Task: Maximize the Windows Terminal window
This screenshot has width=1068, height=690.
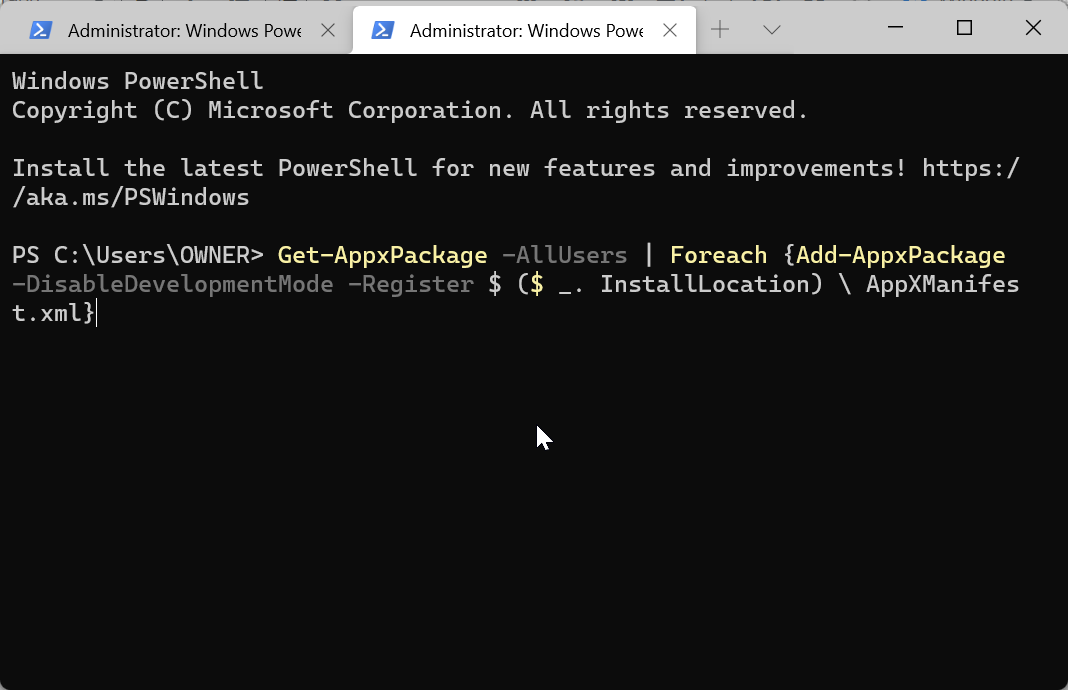Action: click(x=964, y=27)
